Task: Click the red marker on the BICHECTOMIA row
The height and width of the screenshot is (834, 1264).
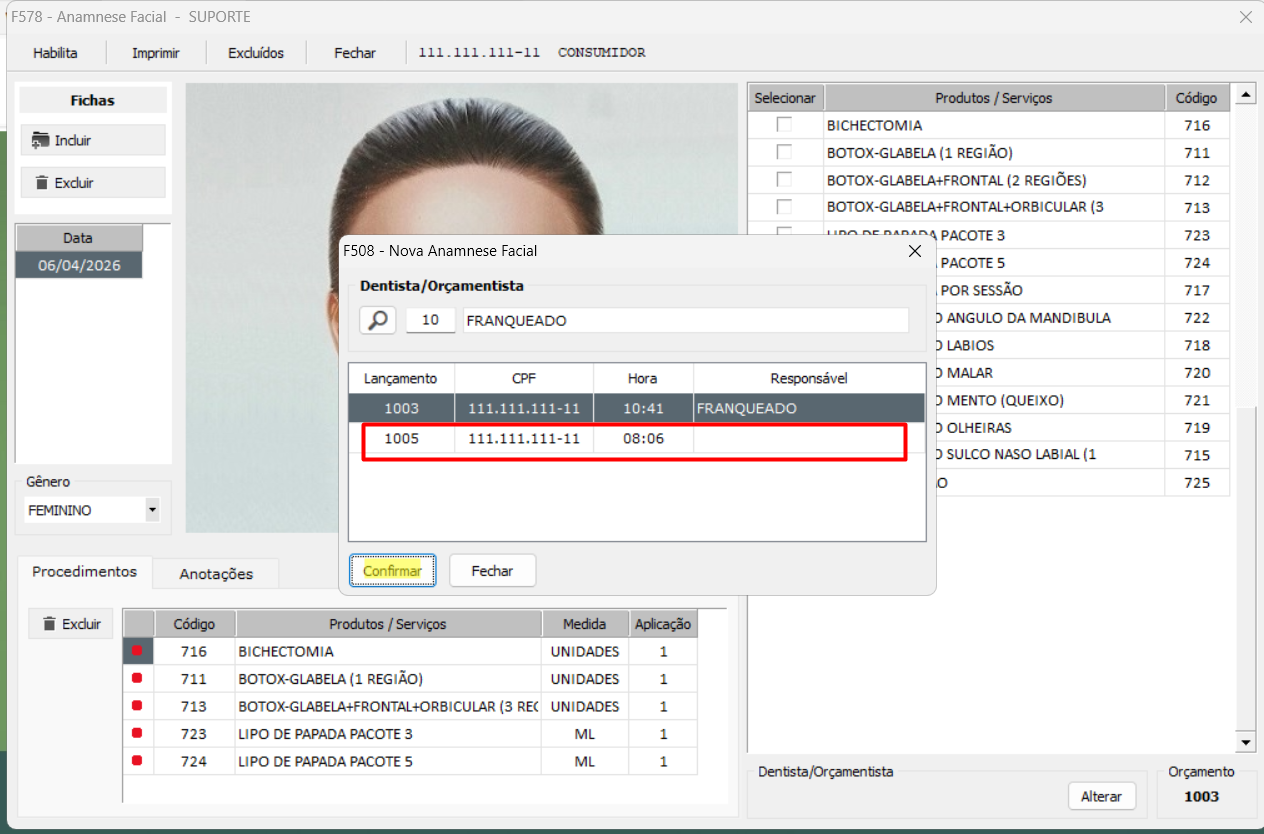Action: click(x=137, y=651)
